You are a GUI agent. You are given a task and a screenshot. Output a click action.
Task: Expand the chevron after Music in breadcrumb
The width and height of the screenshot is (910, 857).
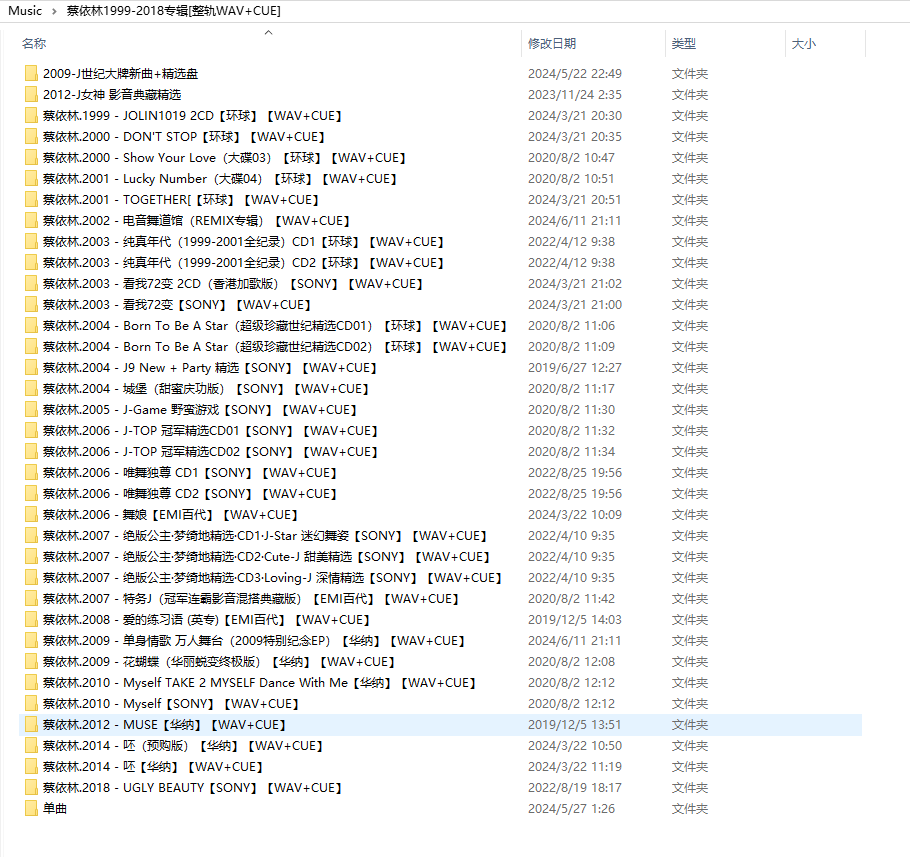(54, 11)
